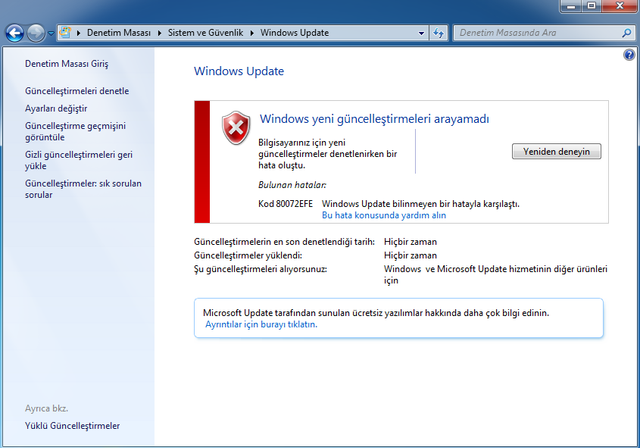The image size is (640, 448).
Task: Click Bulunan hatalar: label
Action: tap(292, 185)
